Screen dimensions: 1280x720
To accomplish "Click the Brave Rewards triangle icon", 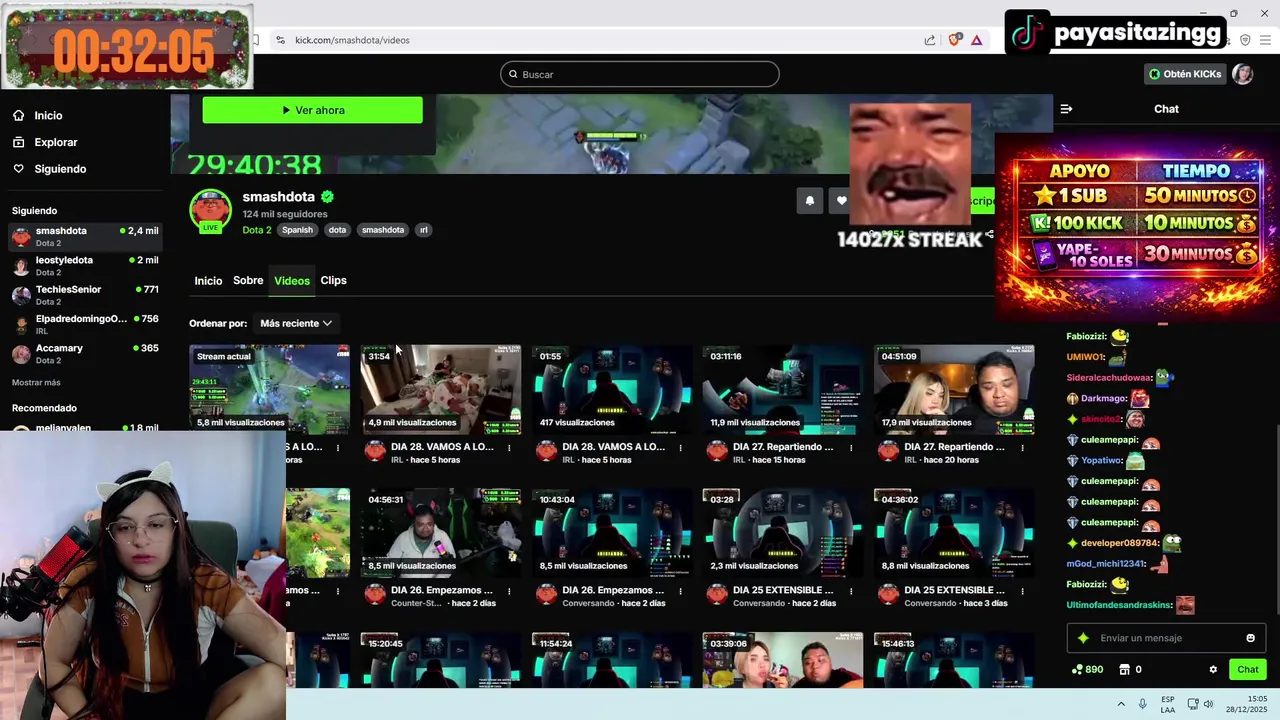I will click(976, 40).
